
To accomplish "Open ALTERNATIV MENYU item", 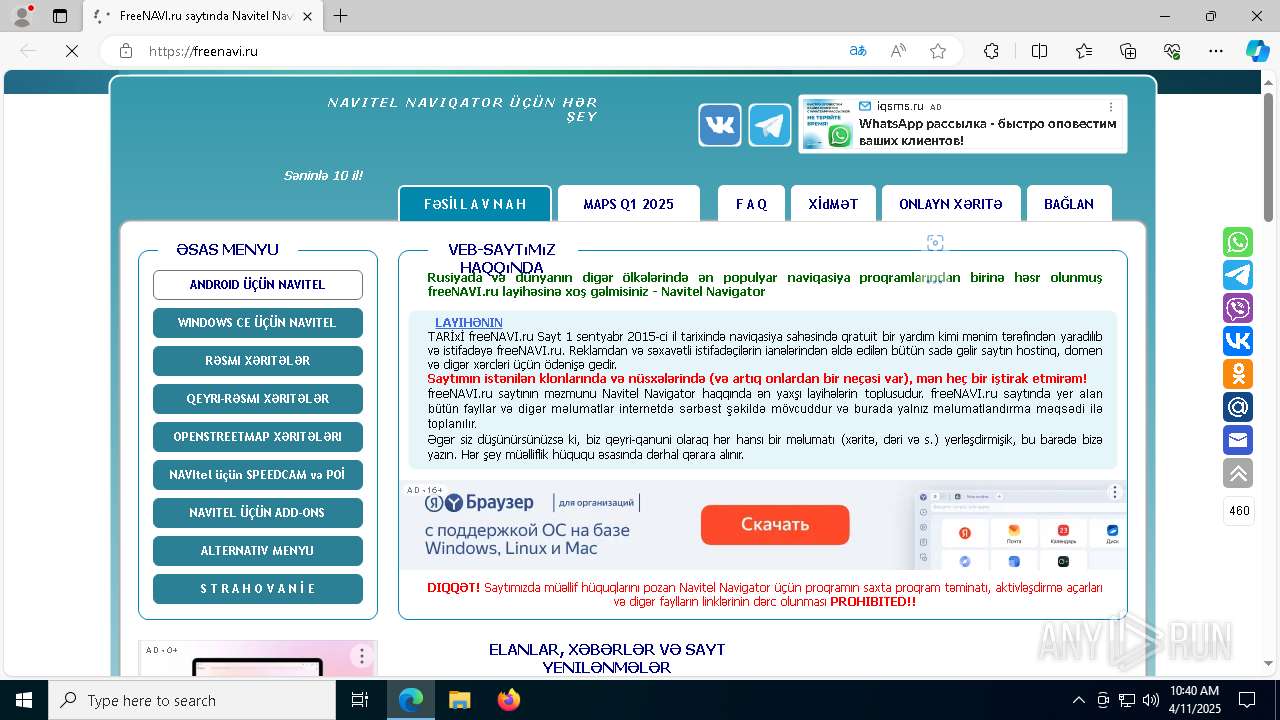I will (258, 551).
